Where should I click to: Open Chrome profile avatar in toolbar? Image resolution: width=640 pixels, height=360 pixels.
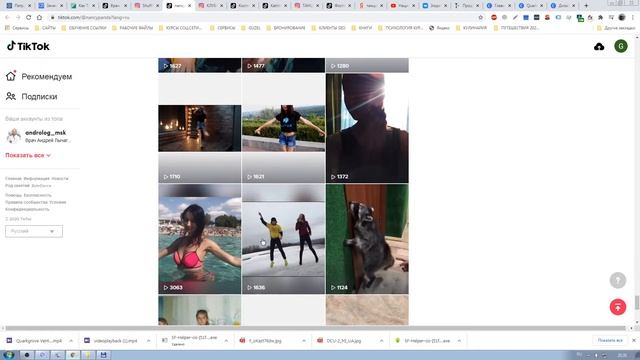622,18
